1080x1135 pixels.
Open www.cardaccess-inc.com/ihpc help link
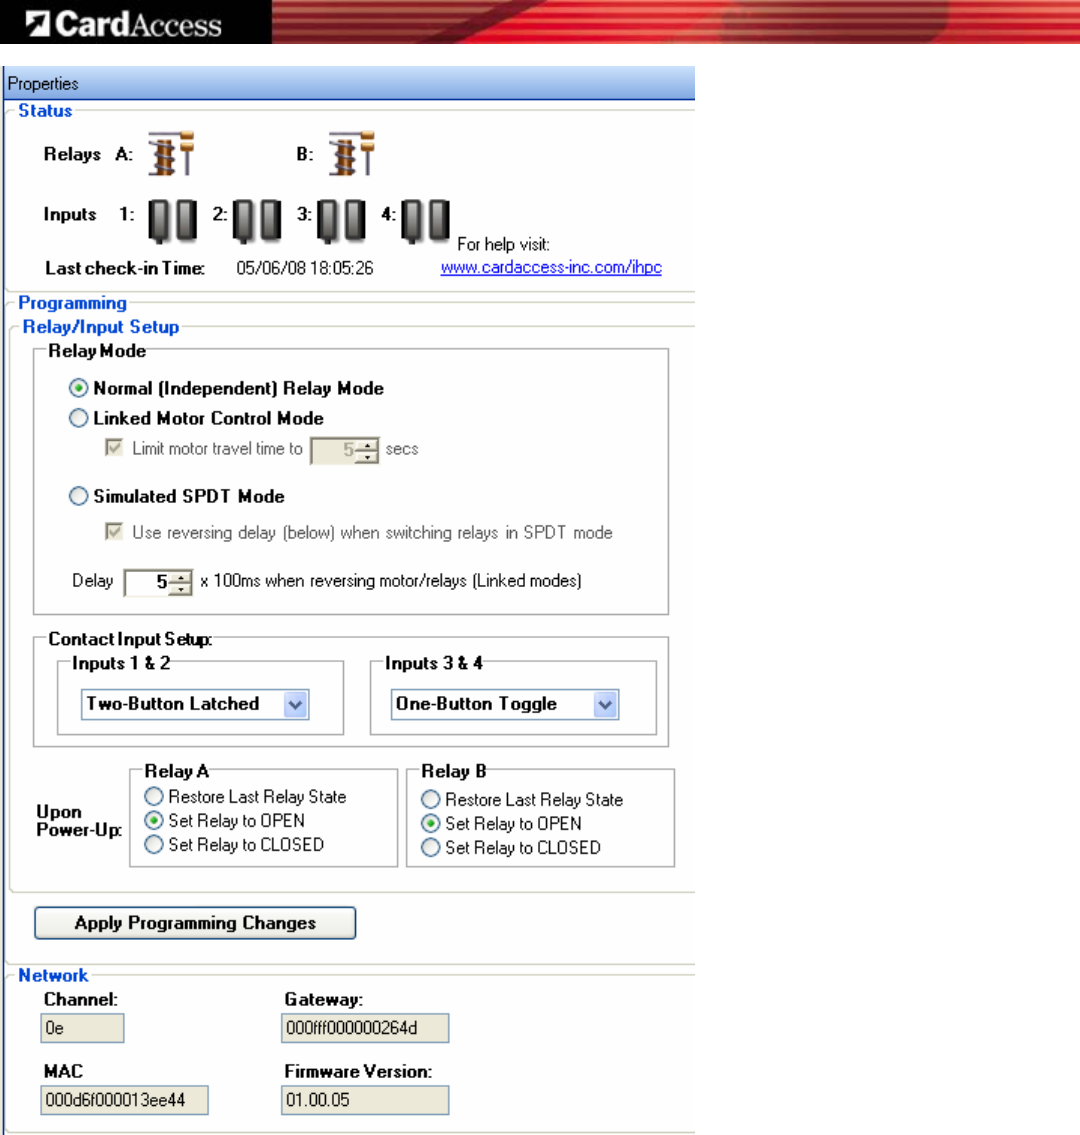click(x=552, y=267)
